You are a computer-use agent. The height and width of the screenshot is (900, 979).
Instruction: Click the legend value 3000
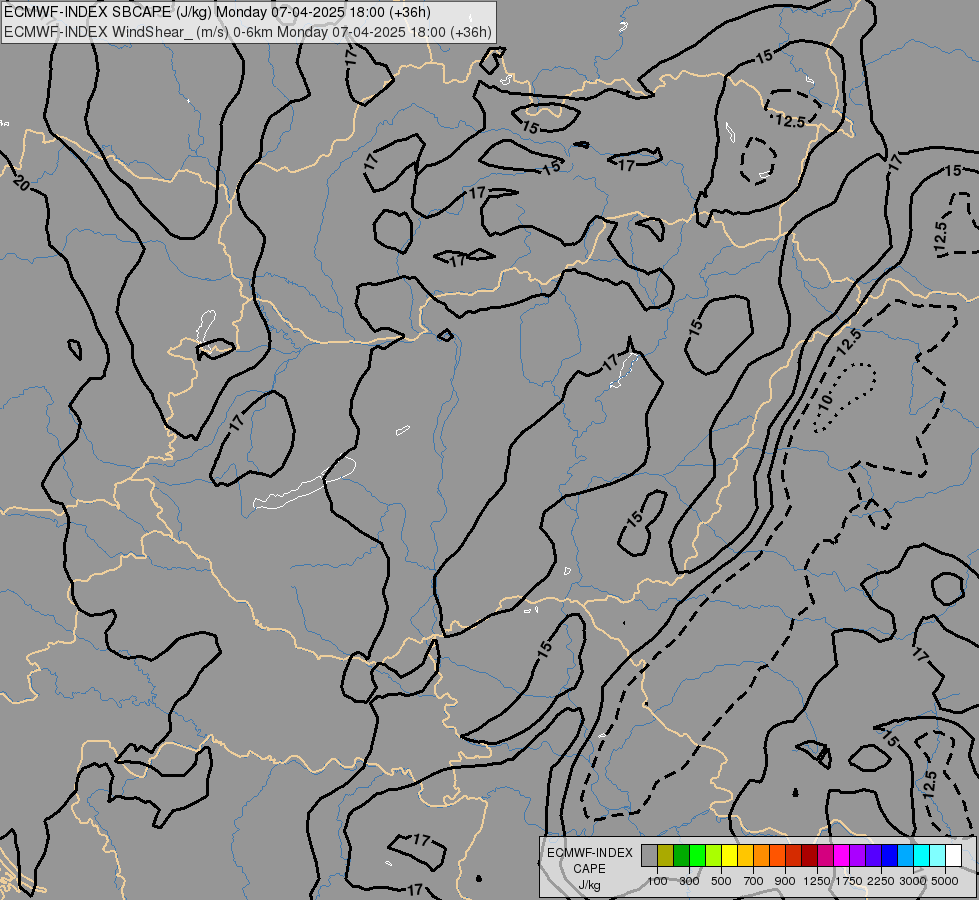tap(912, 881)
